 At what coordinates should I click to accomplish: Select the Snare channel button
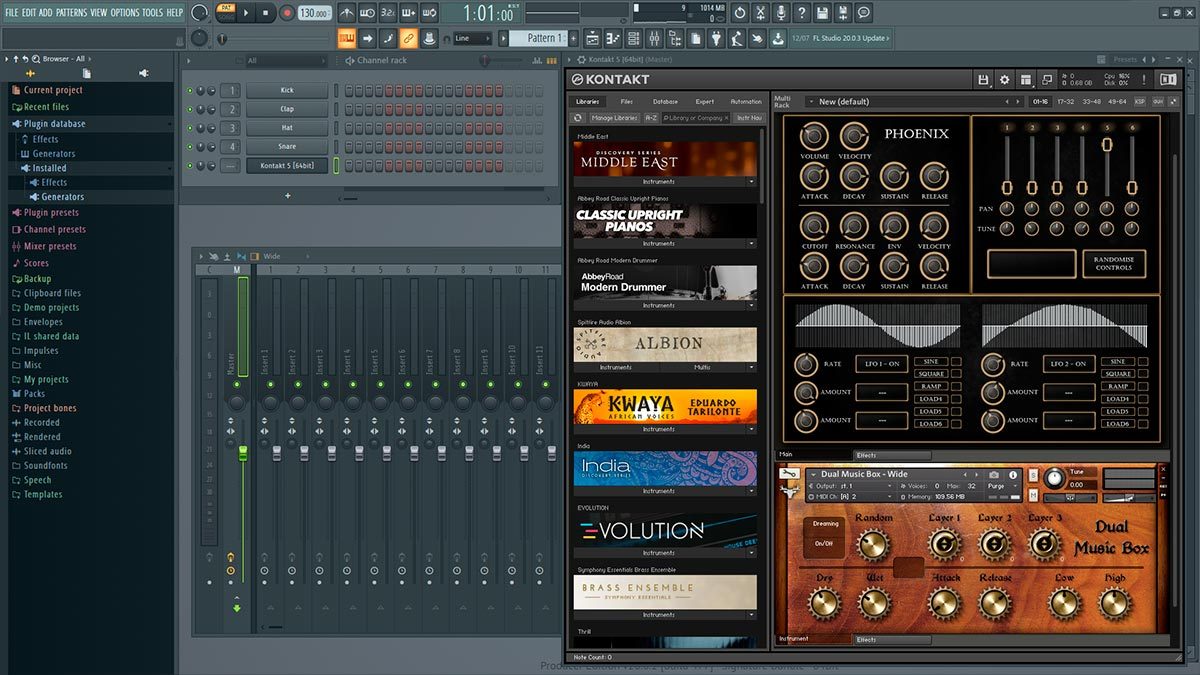287,147
